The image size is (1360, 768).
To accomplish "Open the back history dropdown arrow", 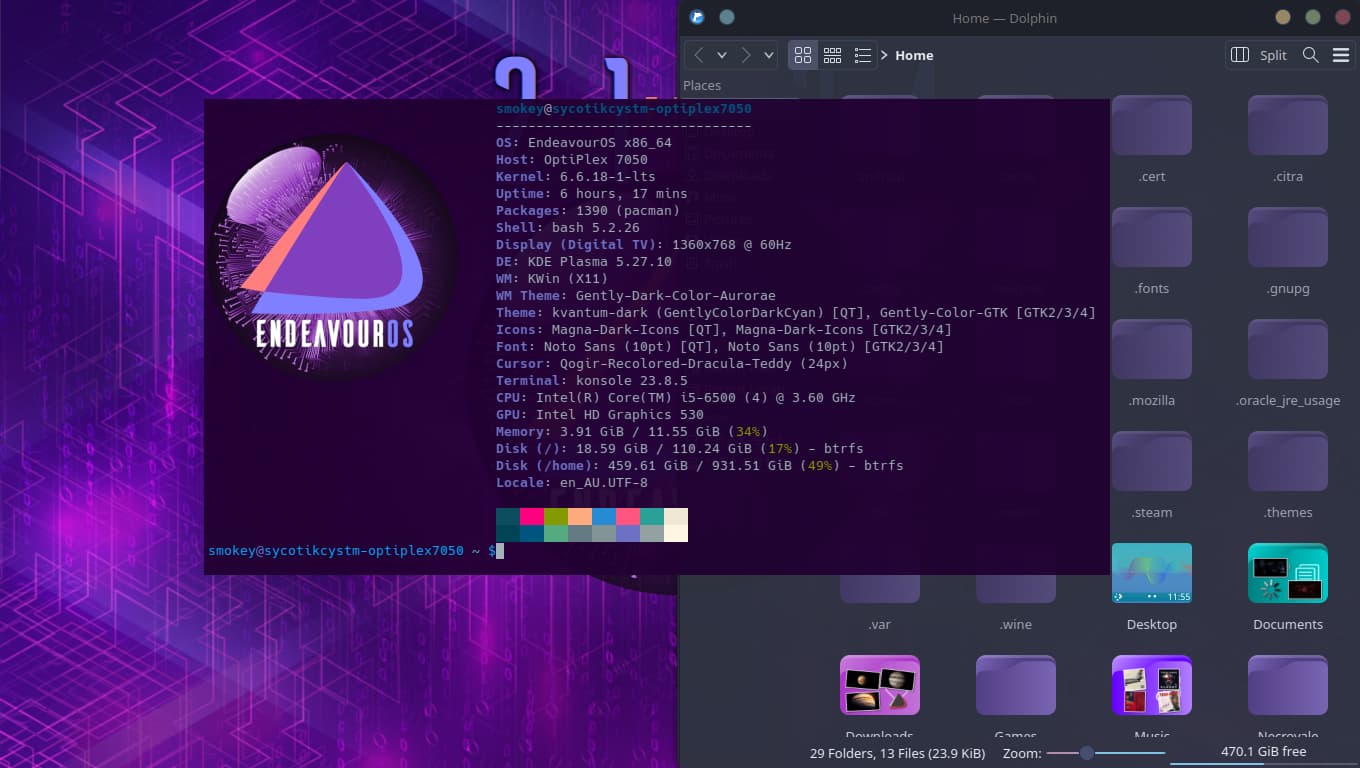I will point(721,55).
